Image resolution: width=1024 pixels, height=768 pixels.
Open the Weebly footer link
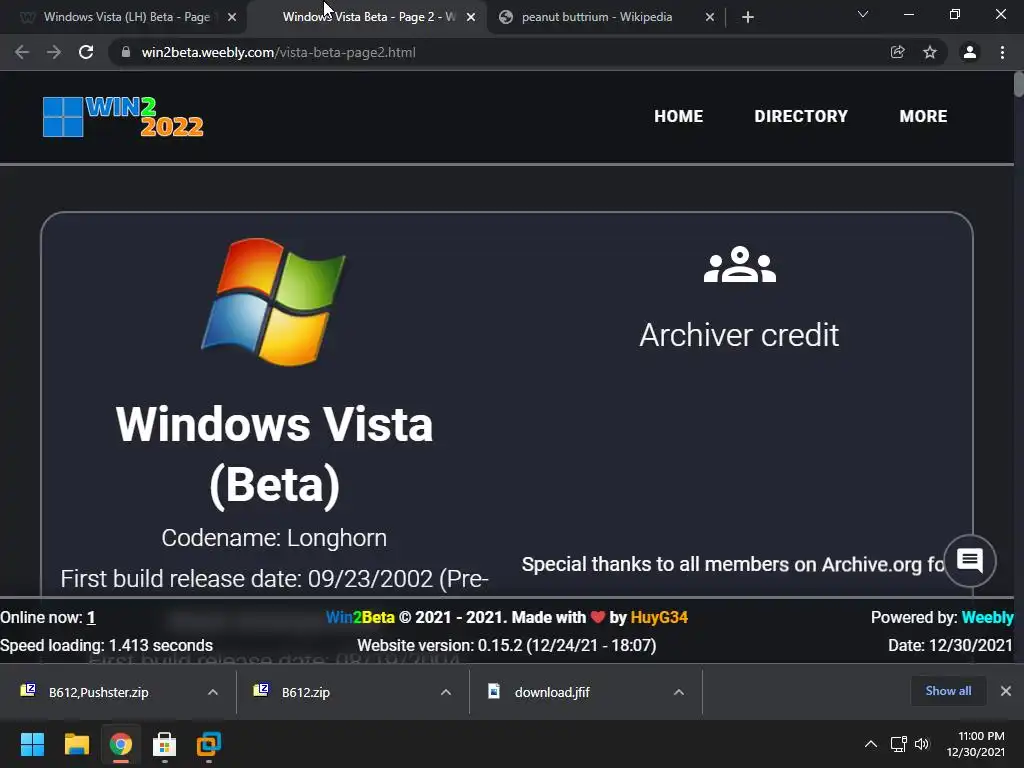tap(987, 618)
